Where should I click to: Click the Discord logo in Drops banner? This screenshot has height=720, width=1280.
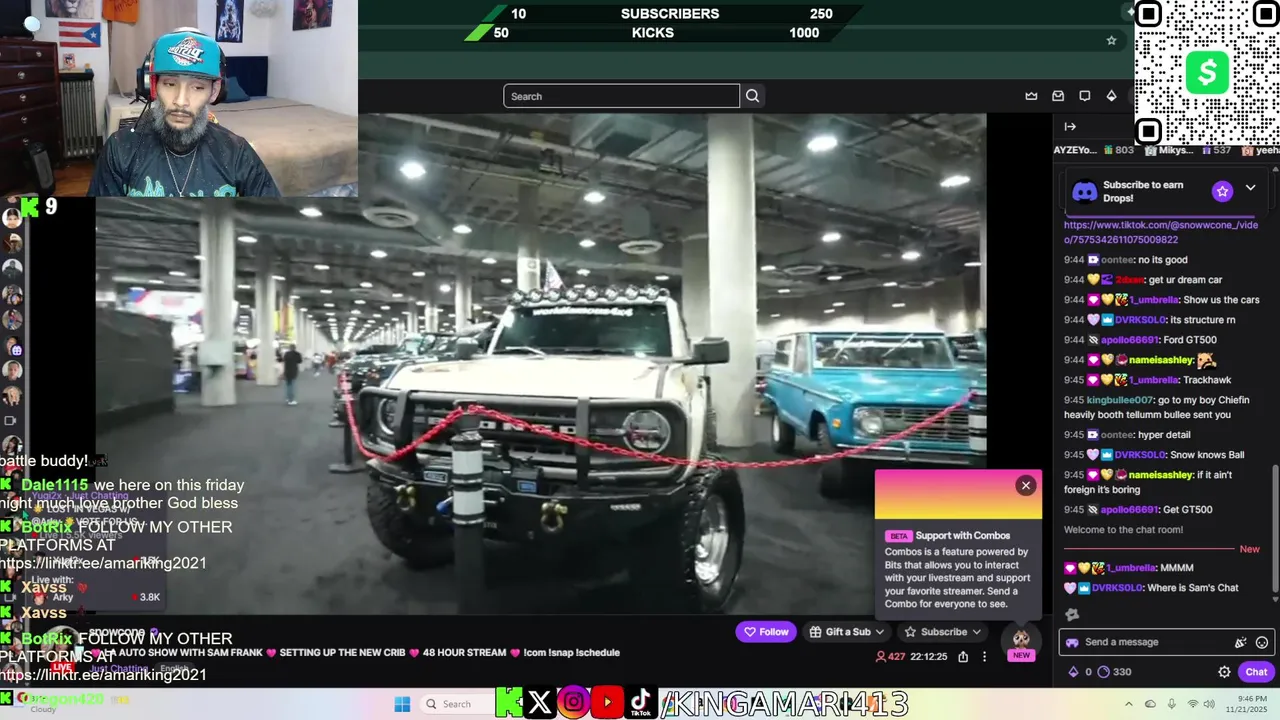(1084, 191)
